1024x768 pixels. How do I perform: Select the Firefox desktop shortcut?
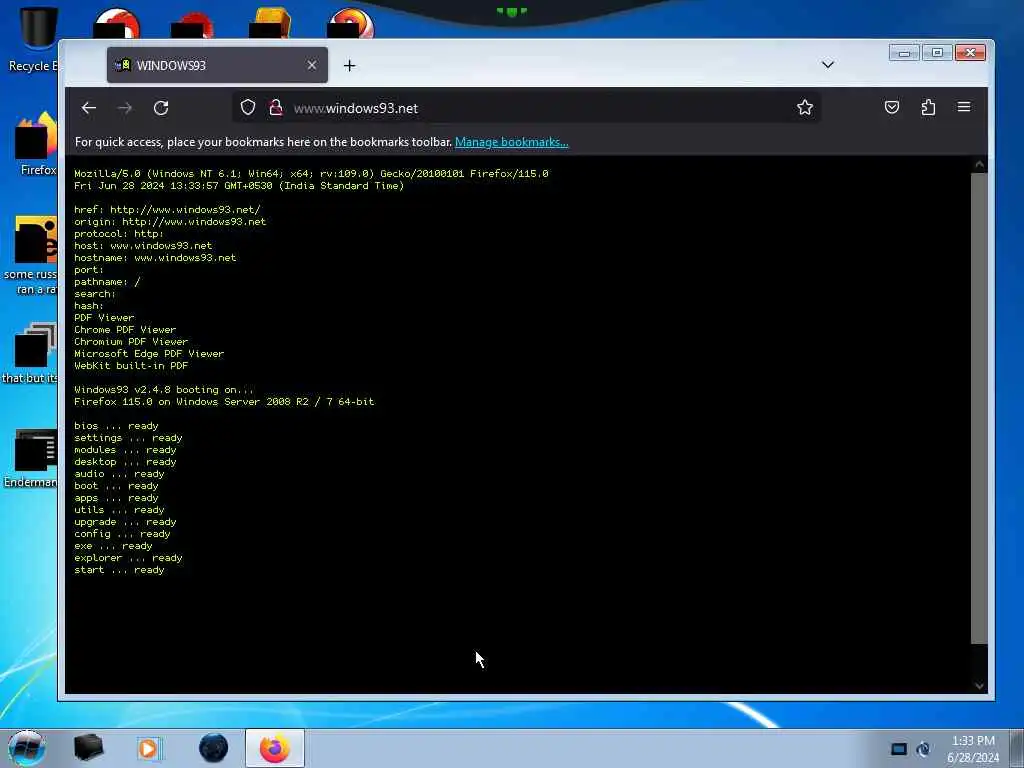[37, 145]
